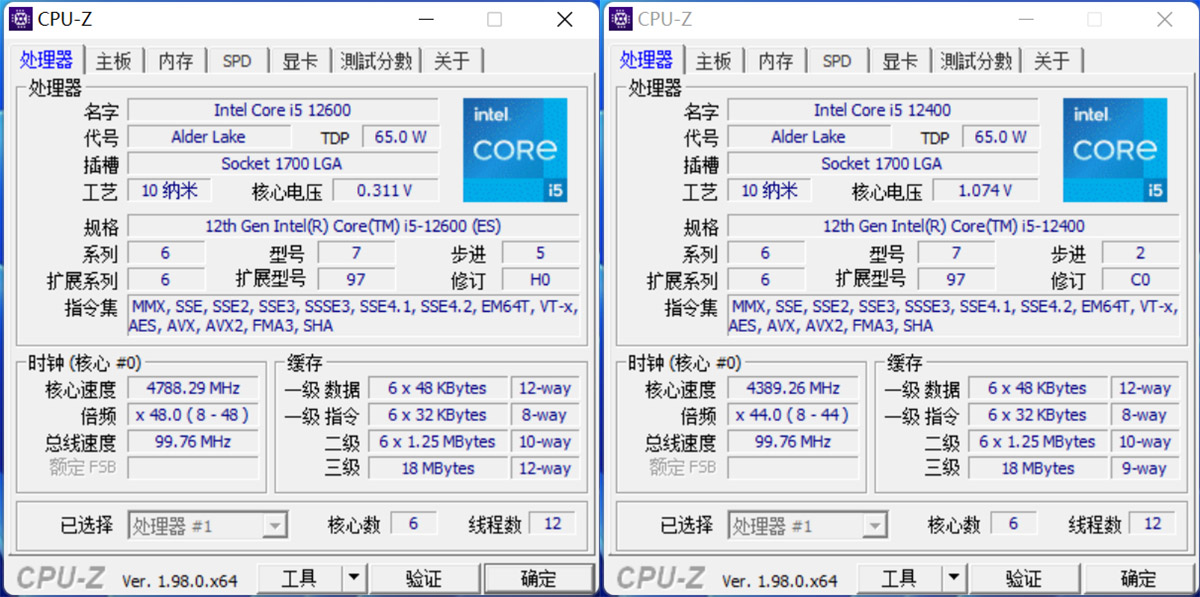Click 确定 button in right window
The width and height of the screenshot is (1200, 597).
tap(1138, 578)
